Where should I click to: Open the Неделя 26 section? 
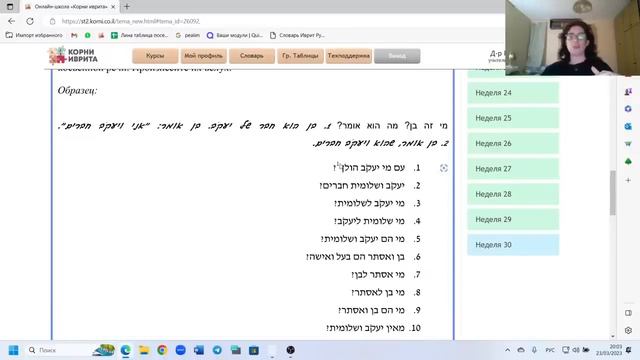(x=513, y=144)
